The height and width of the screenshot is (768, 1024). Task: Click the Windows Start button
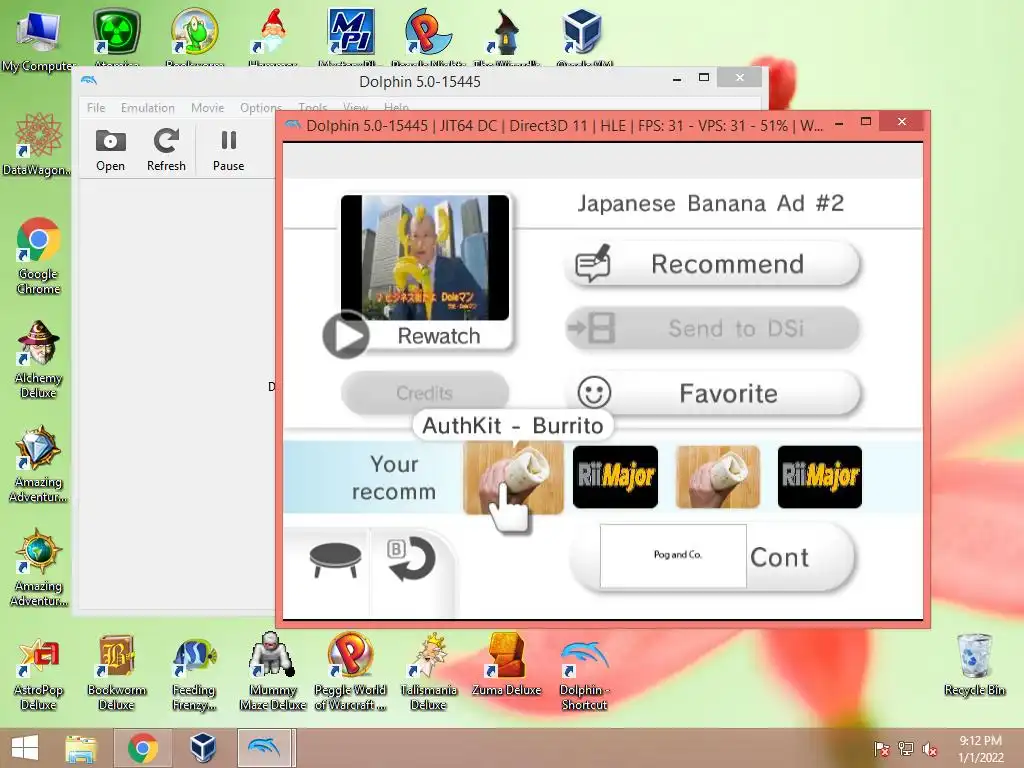(24, 748)
